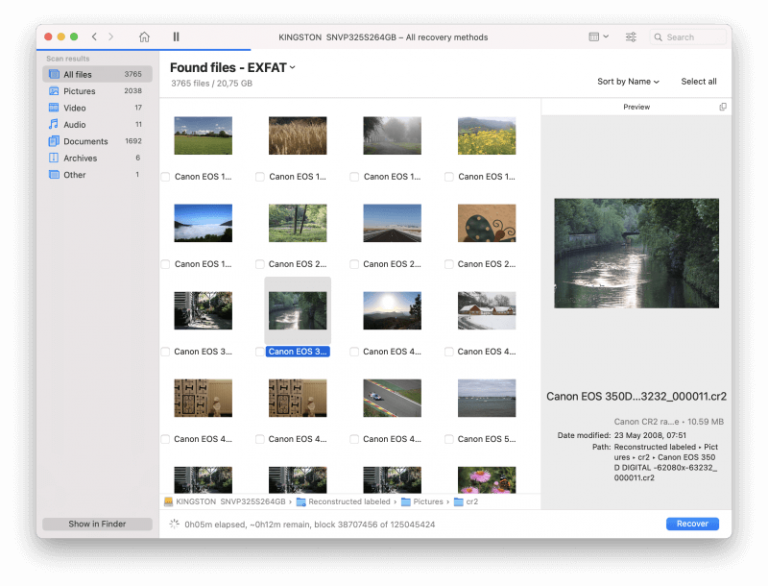The image size is (768, 586).
Task: Open the Sort by Name dropdown
Action: [x=628, y=81]
